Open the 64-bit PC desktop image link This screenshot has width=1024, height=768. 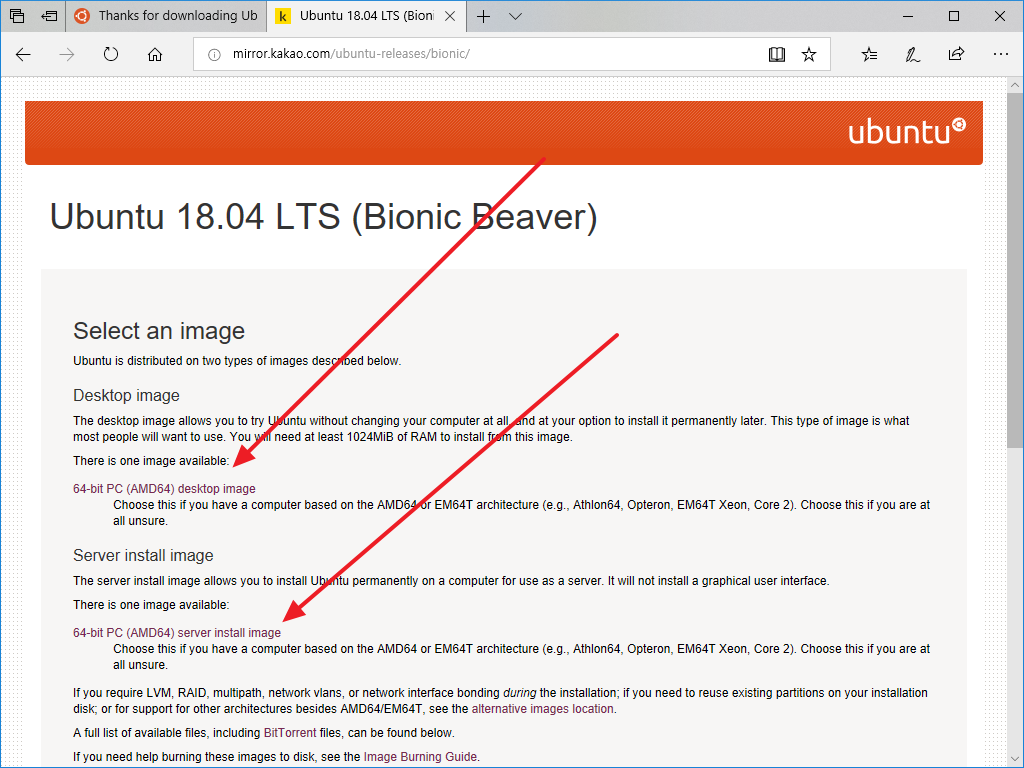pyautogui.click(x=164, y=488)
